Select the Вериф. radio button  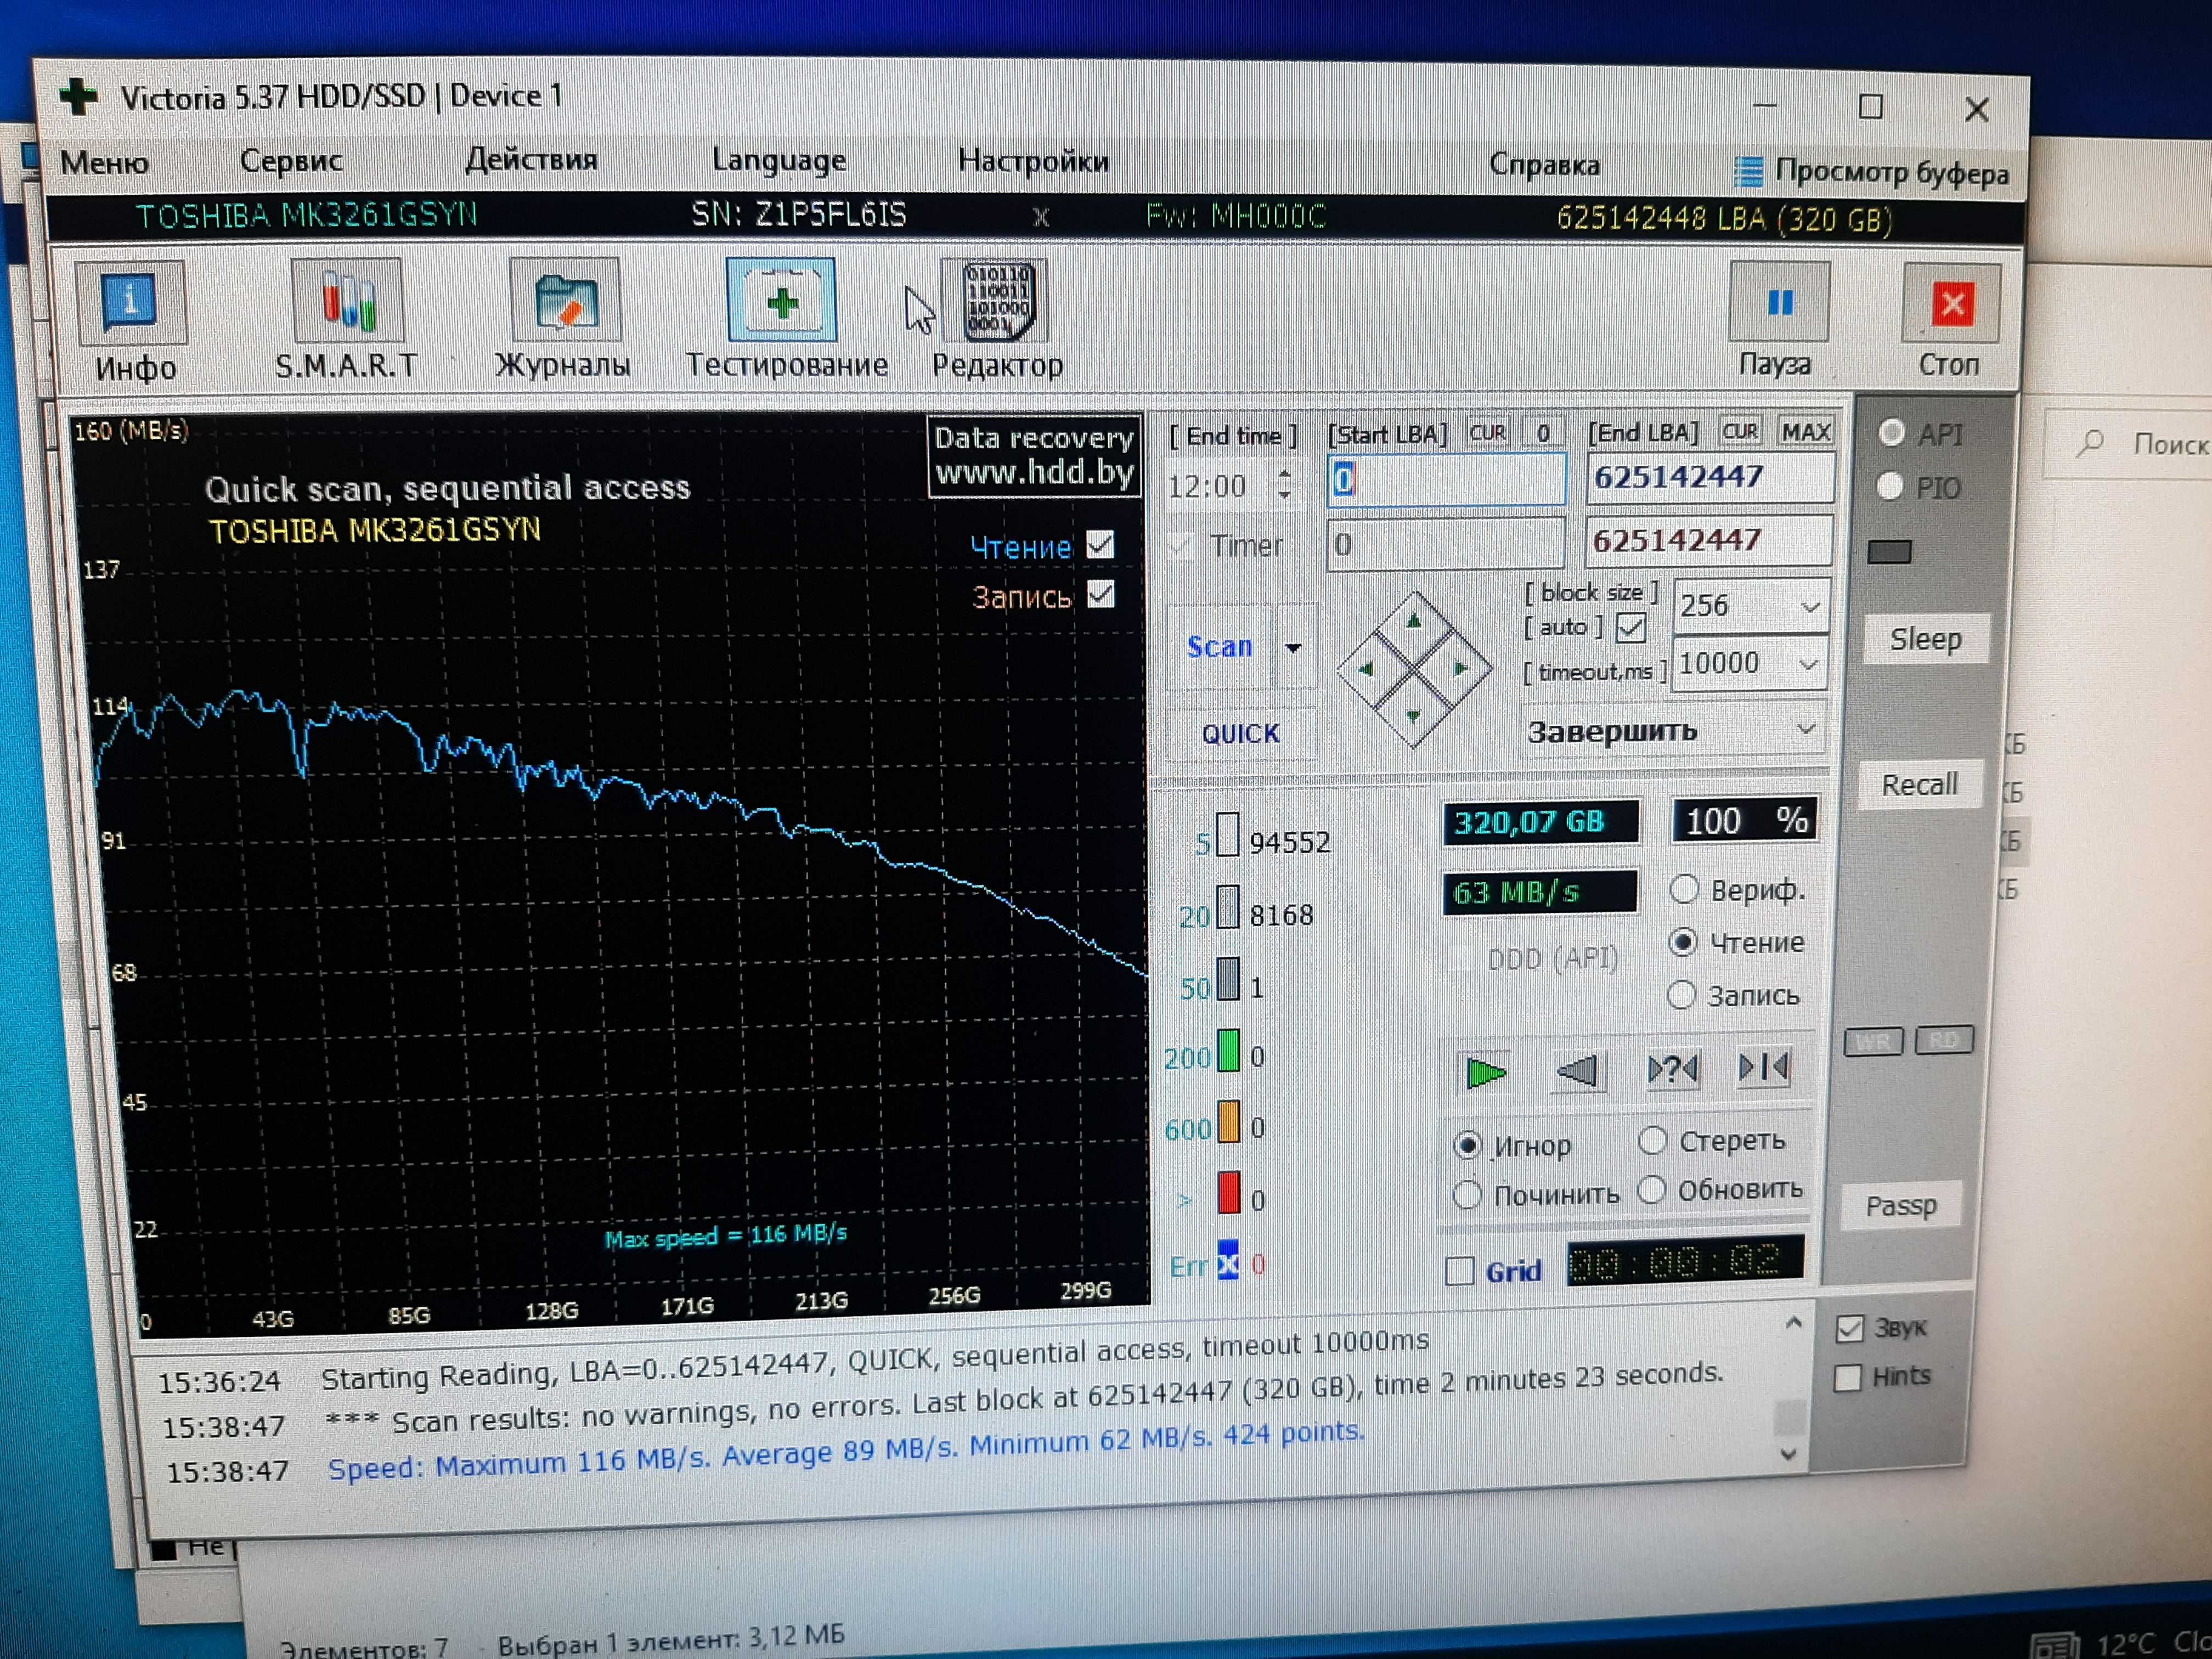pyautogui.click(x=1684, y=889)
